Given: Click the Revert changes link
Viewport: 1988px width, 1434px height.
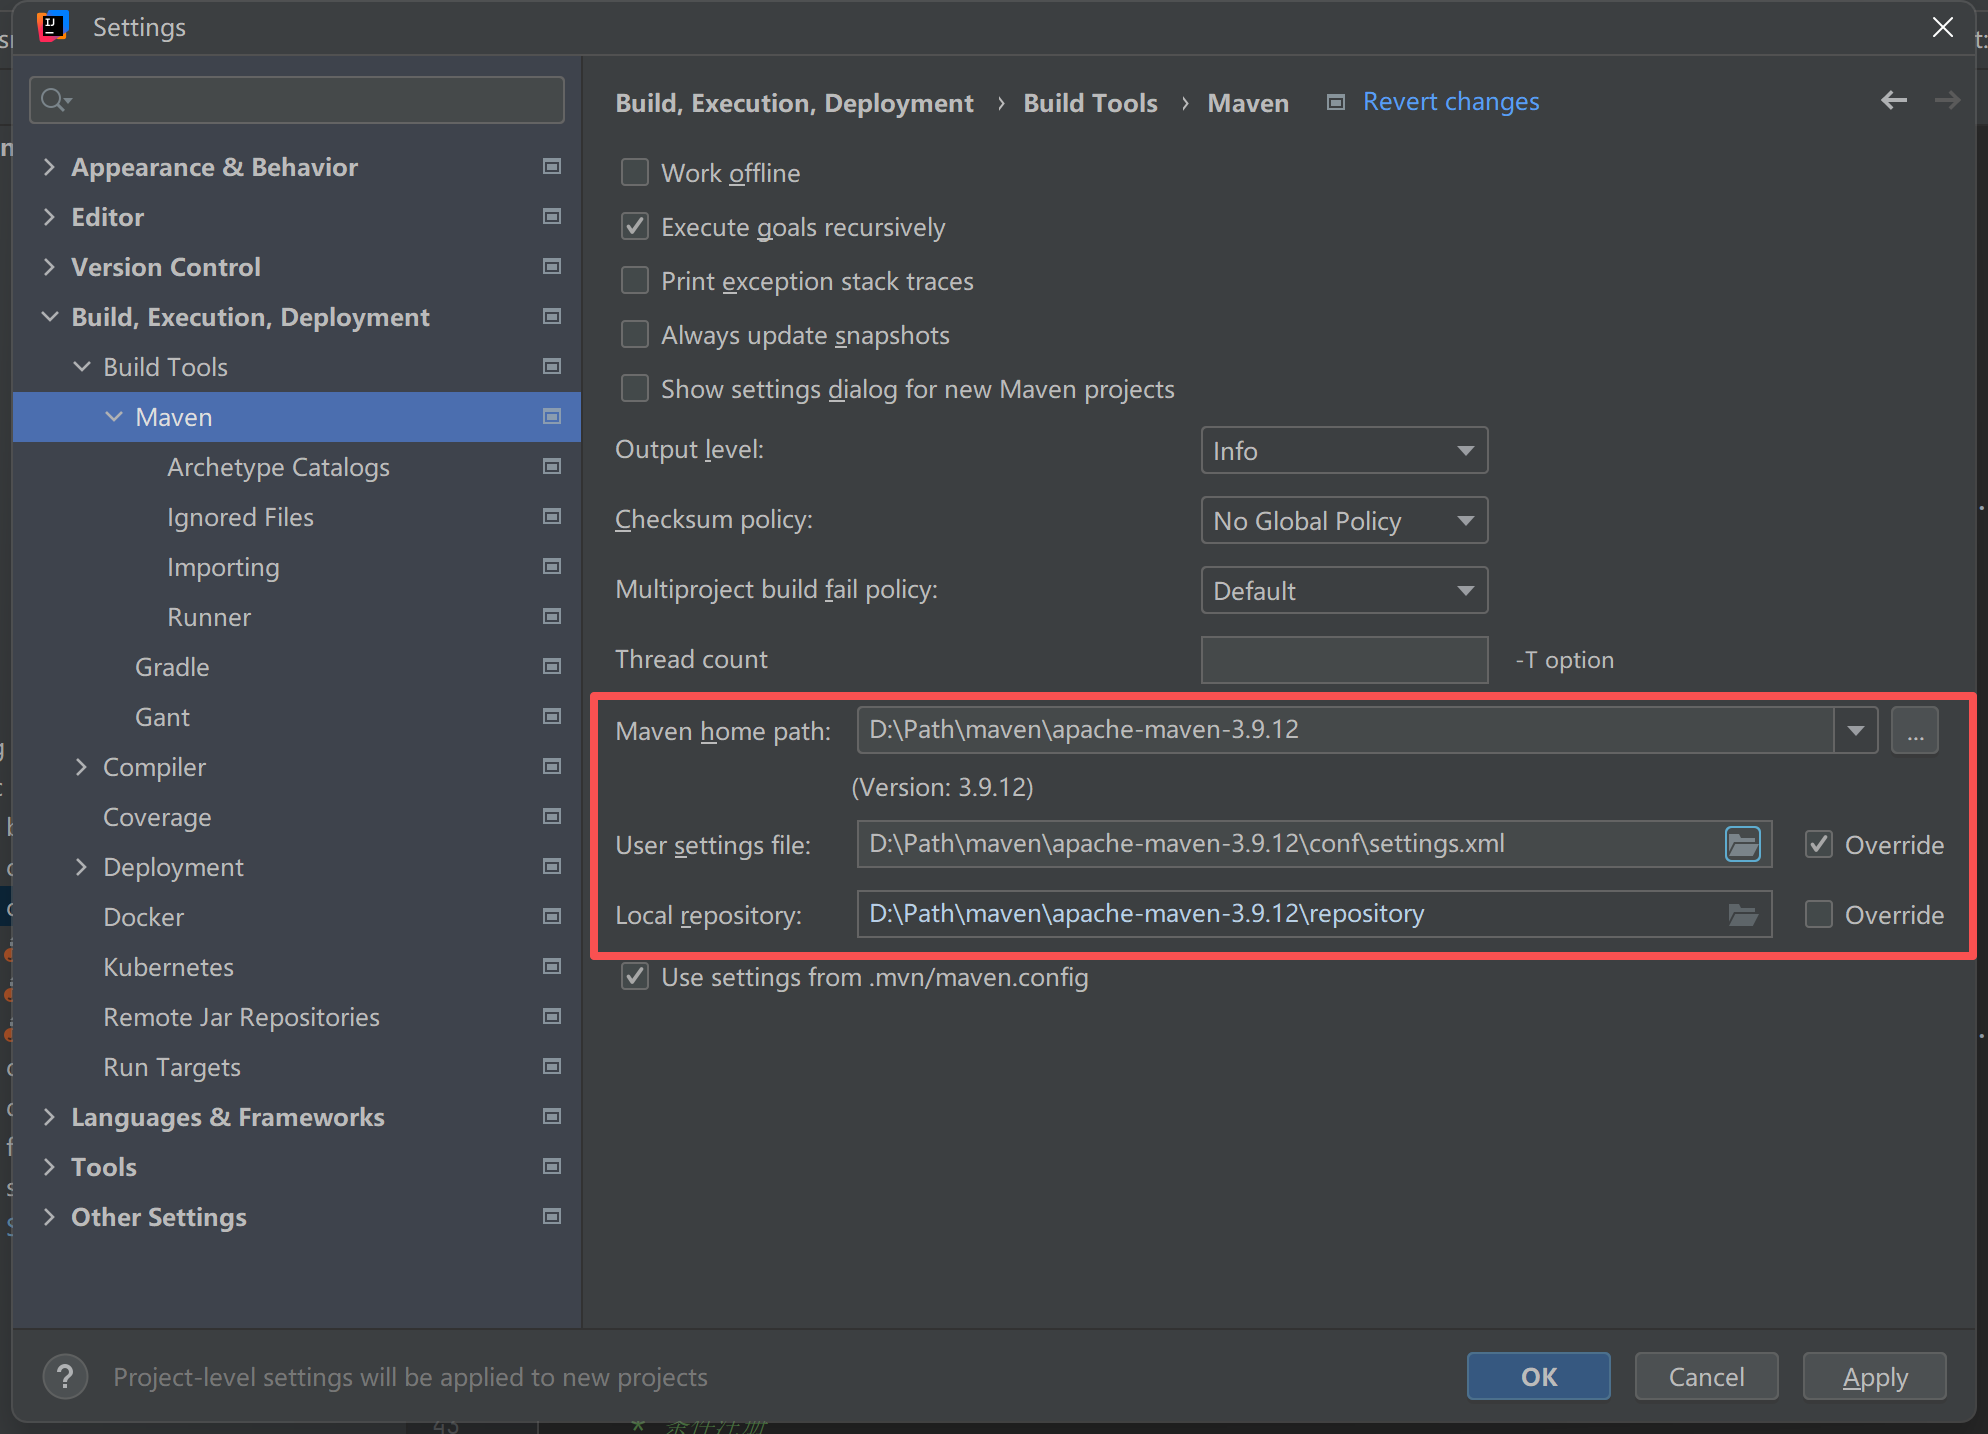Looking at the screenshot, I should pyautogui.click(x=1450, y=102).
